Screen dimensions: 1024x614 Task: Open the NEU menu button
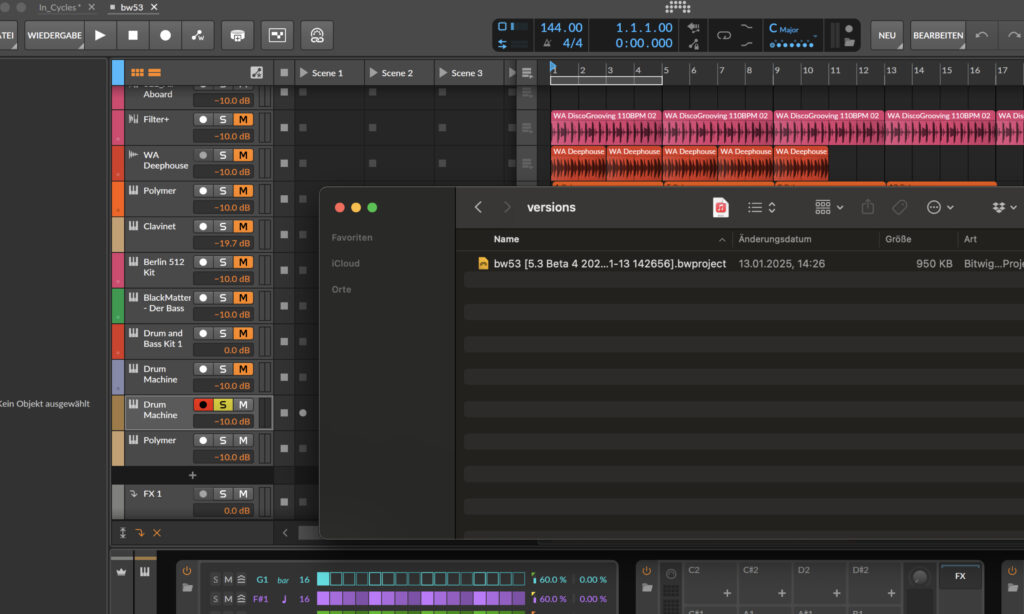pos(887,35)
